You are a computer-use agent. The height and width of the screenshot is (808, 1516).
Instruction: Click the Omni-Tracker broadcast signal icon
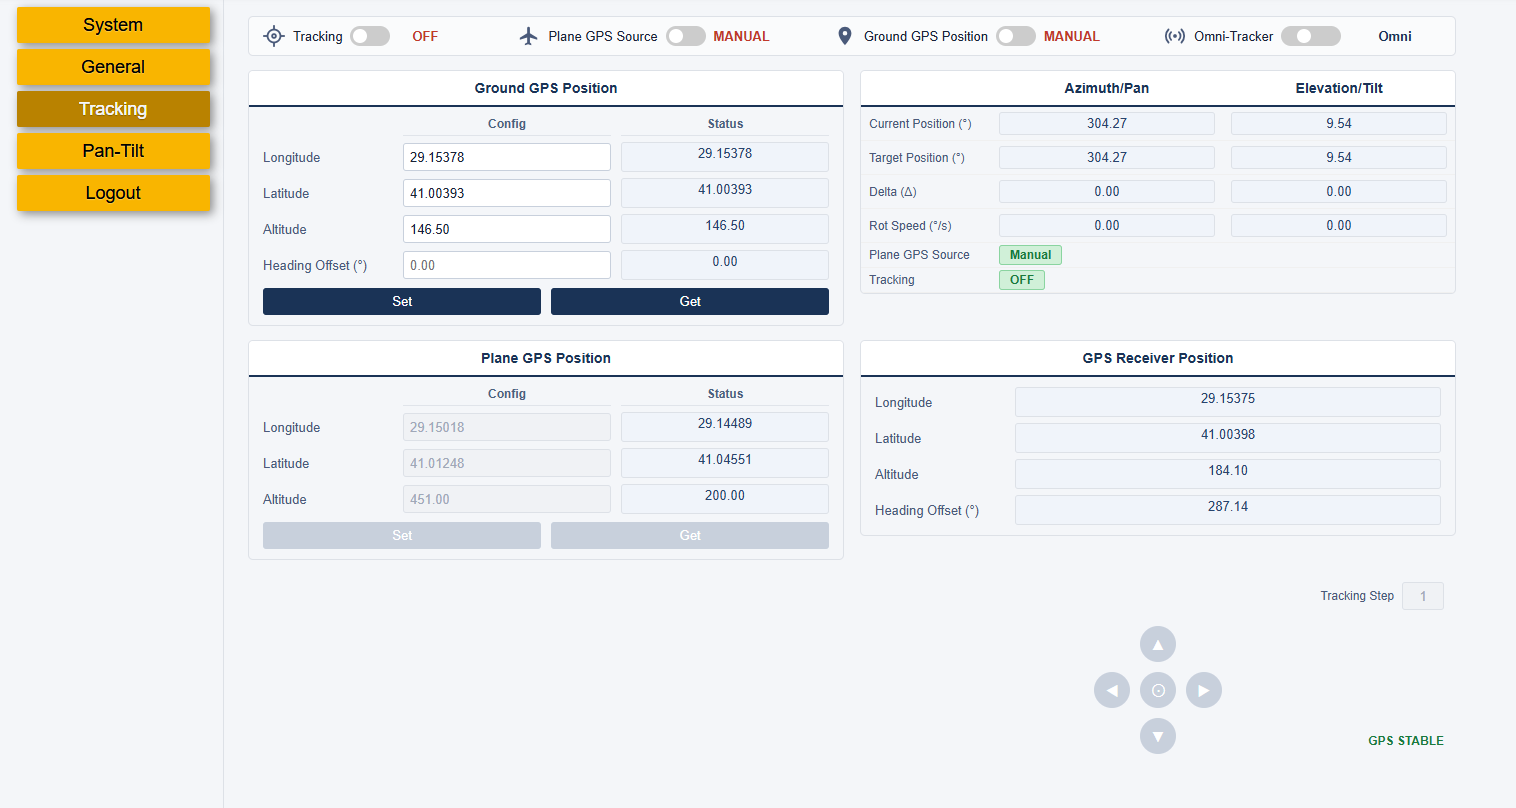(1175, 36)
